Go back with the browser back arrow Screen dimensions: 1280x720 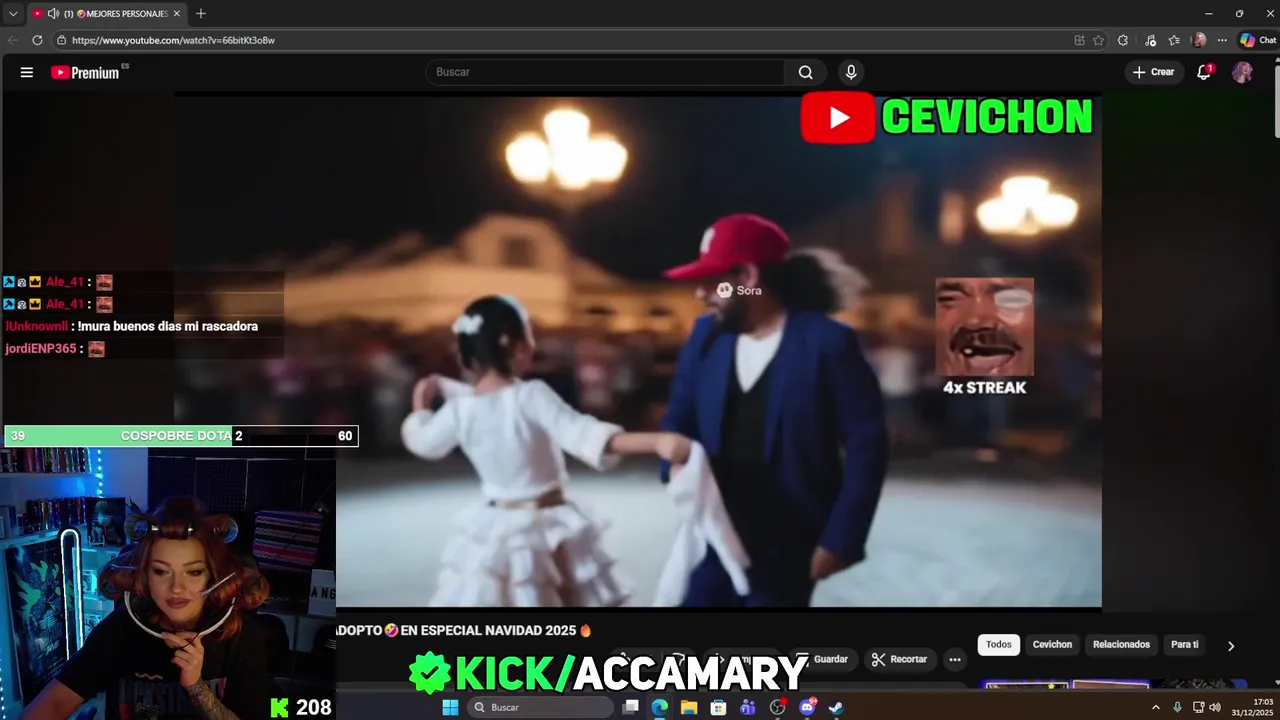13,40
